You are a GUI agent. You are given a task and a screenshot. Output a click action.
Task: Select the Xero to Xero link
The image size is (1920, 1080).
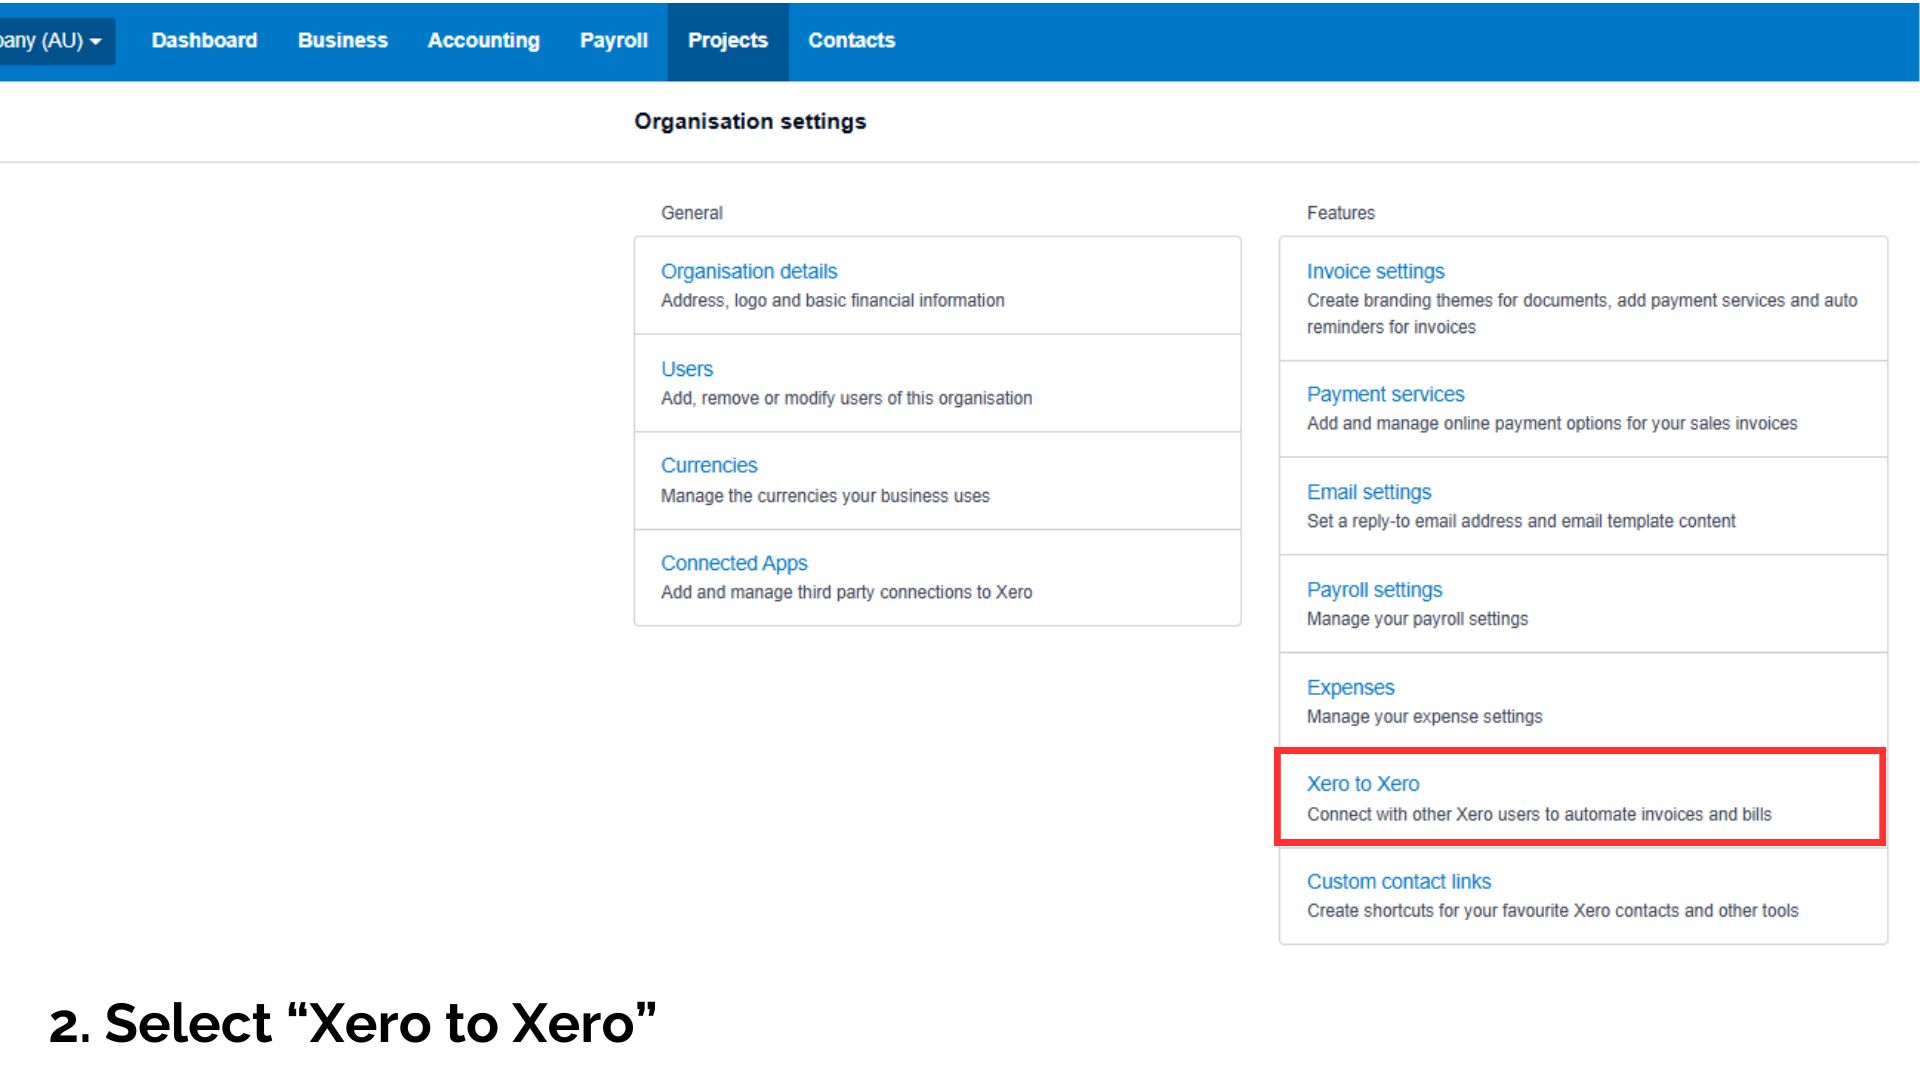tap(1362, 784)
